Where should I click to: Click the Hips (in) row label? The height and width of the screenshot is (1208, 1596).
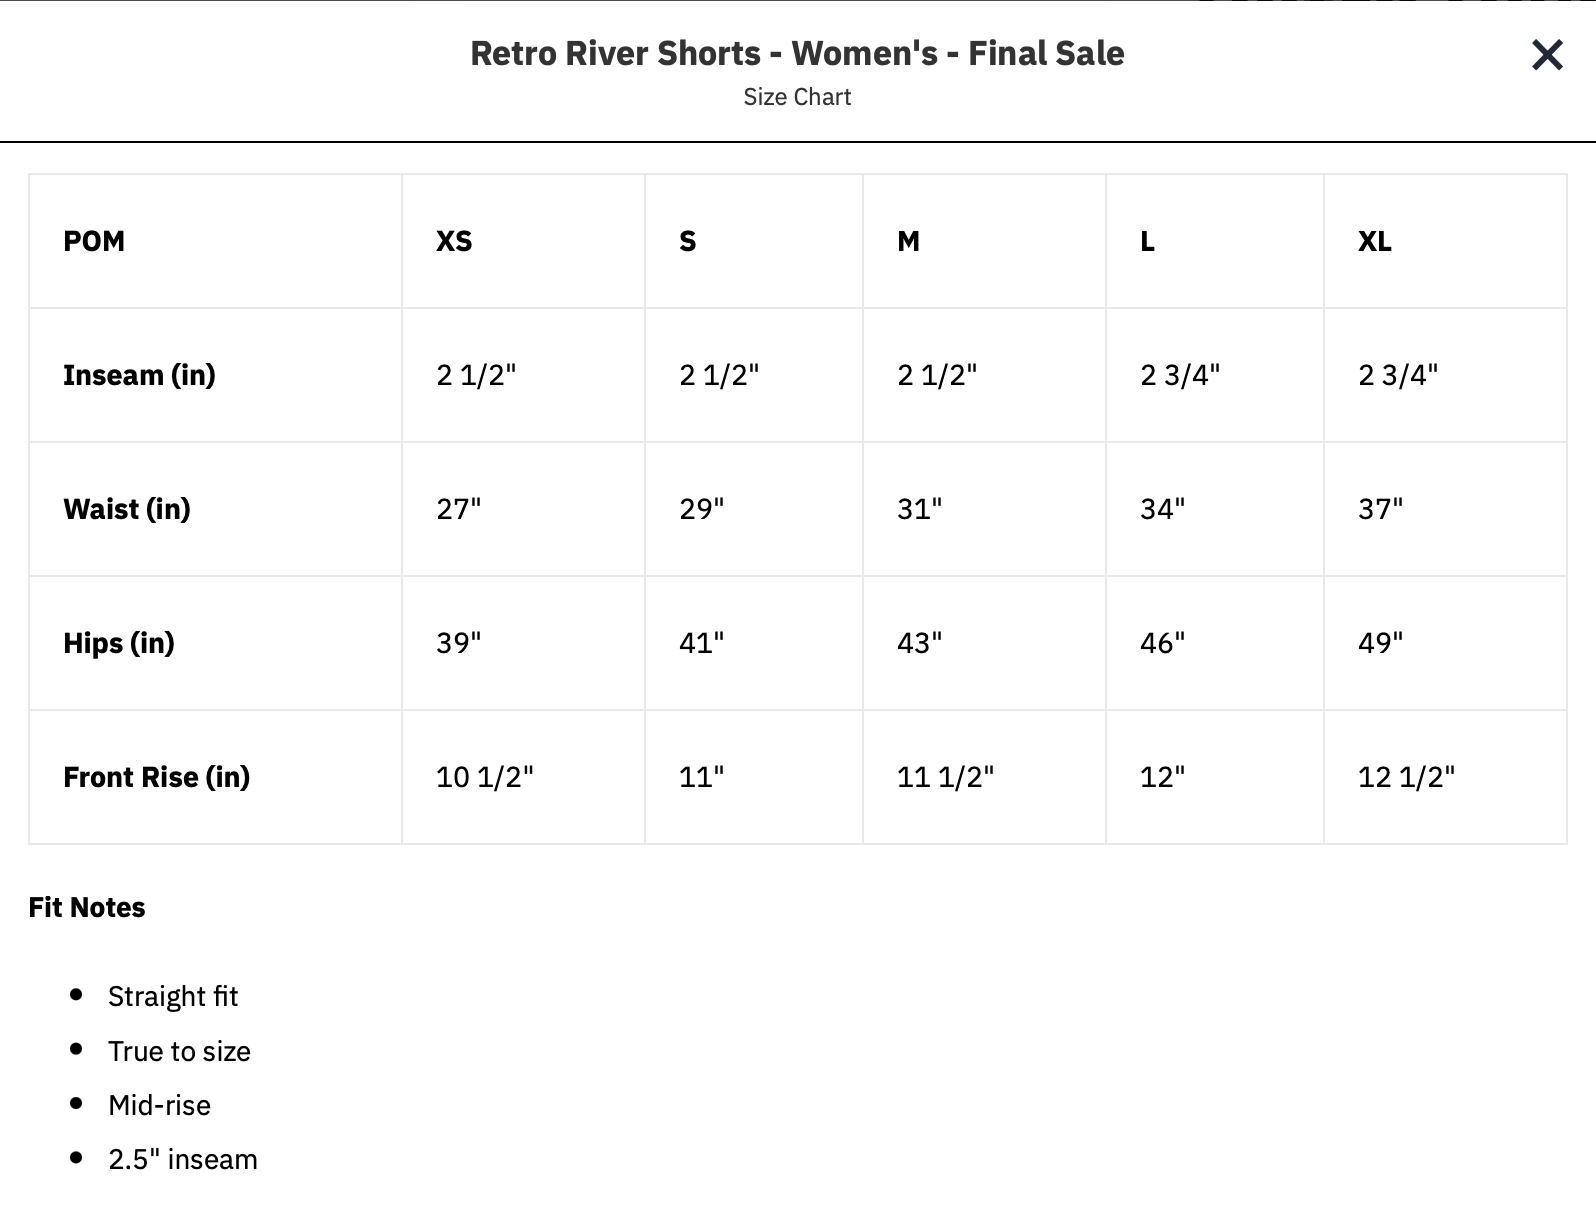119,643
